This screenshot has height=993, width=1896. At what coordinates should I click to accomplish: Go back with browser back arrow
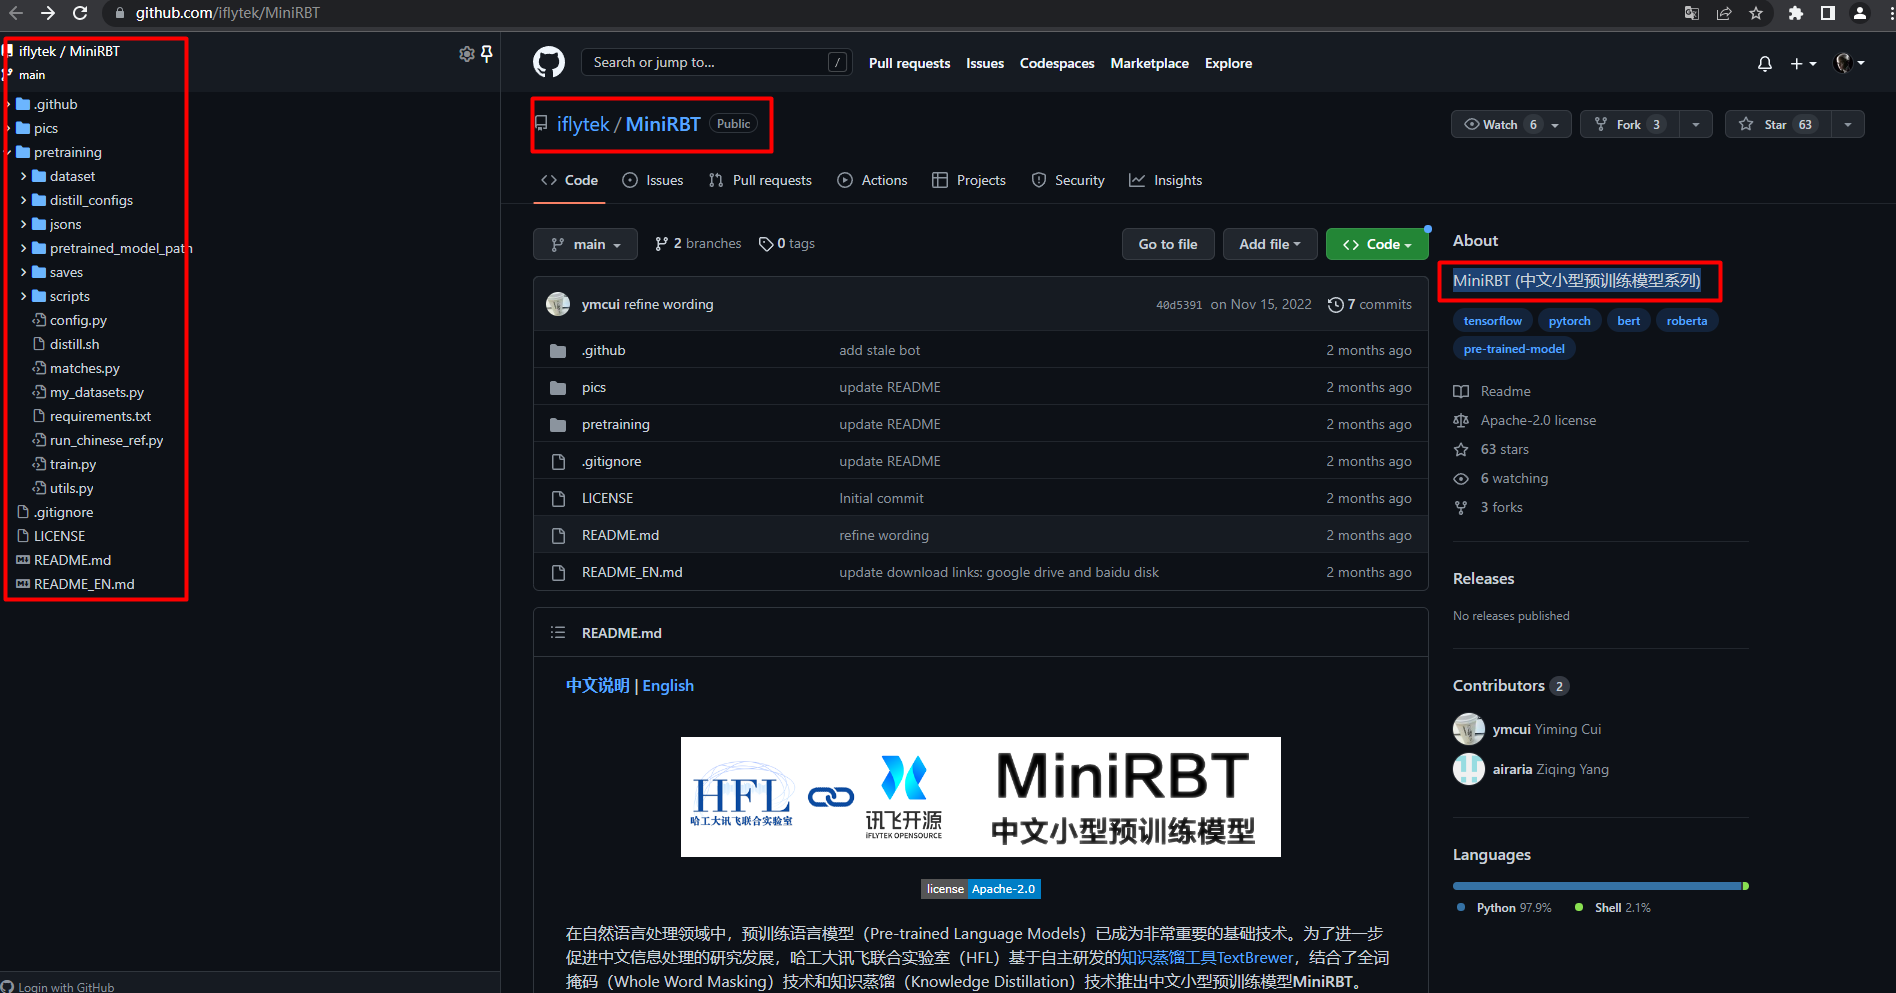click(16, 13)
